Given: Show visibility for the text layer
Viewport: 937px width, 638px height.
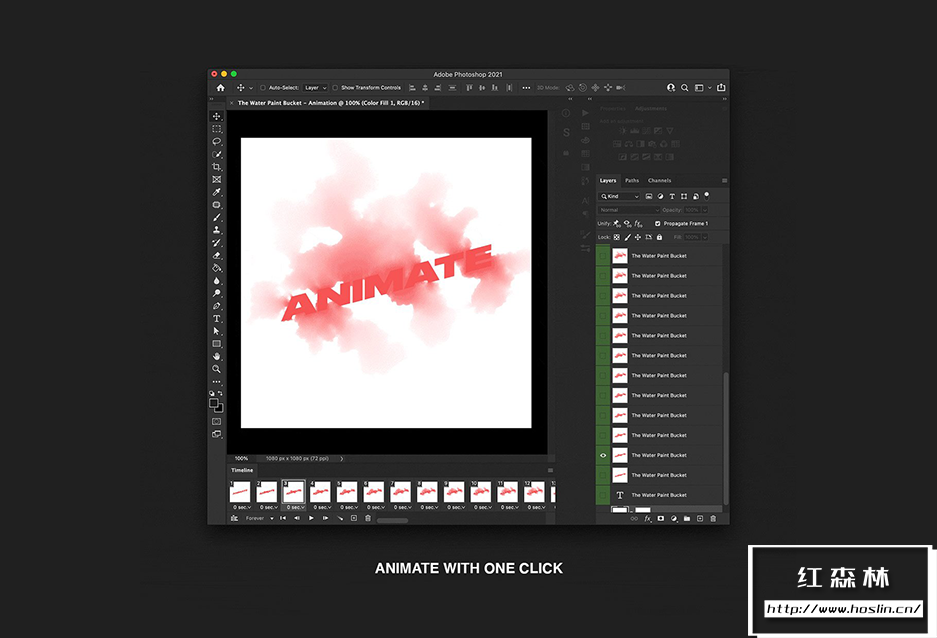Looking at the screenshot, I should click(x=603, y=495).
